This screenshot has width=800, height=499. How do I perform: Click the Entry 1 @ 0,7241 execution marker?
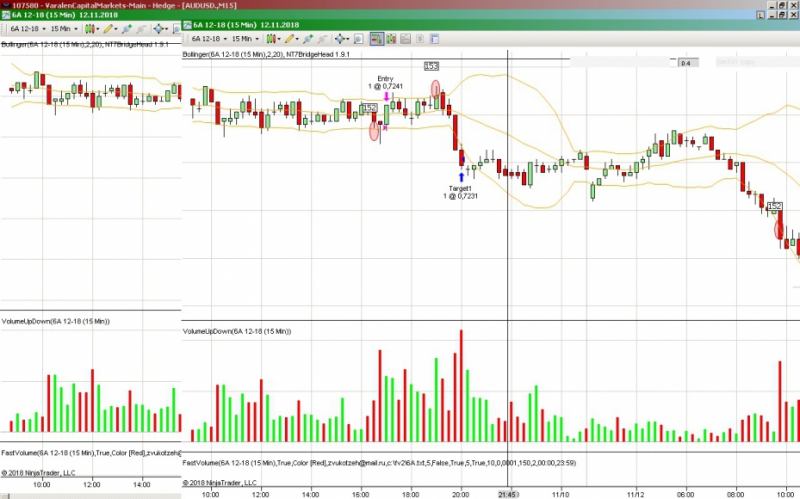pos(385,83)
